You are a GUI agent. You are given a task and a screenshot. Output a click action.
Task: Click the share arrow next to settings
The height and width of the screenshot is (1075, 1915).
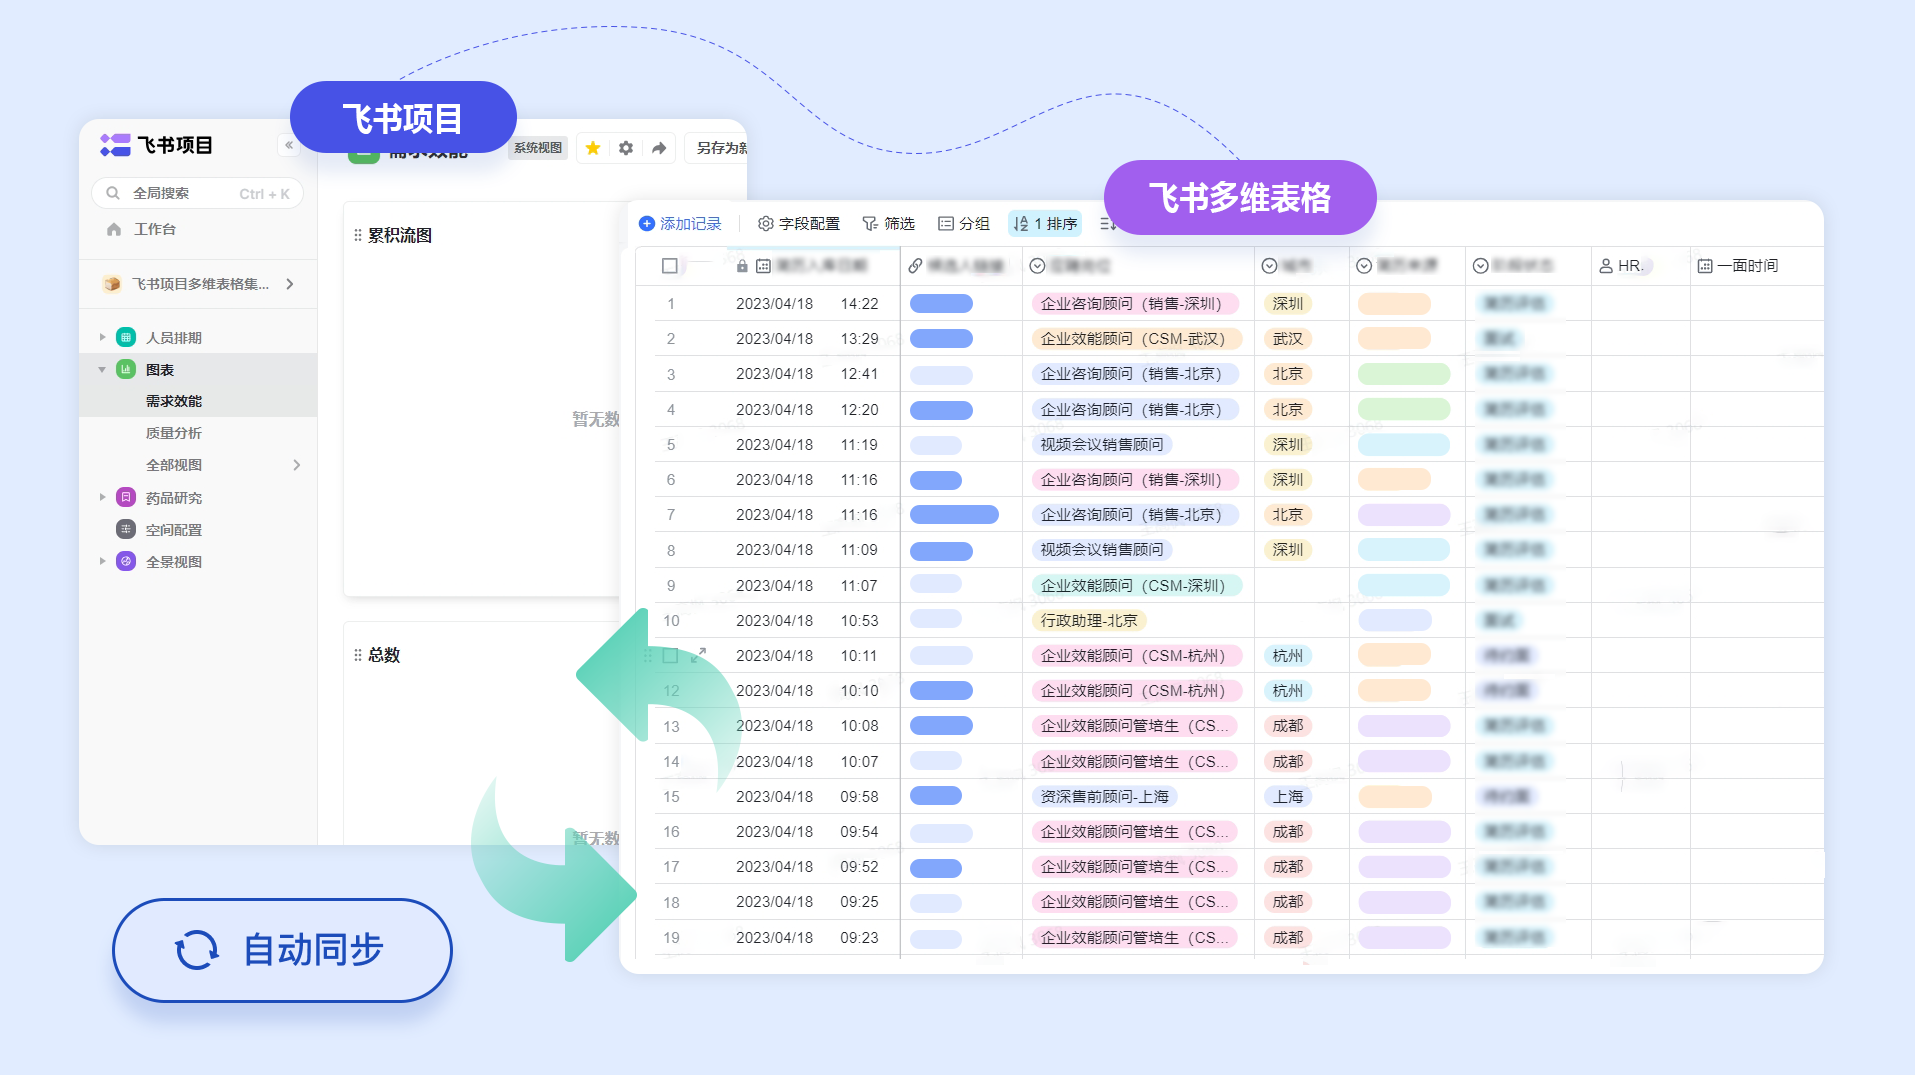tap(659, 147)
